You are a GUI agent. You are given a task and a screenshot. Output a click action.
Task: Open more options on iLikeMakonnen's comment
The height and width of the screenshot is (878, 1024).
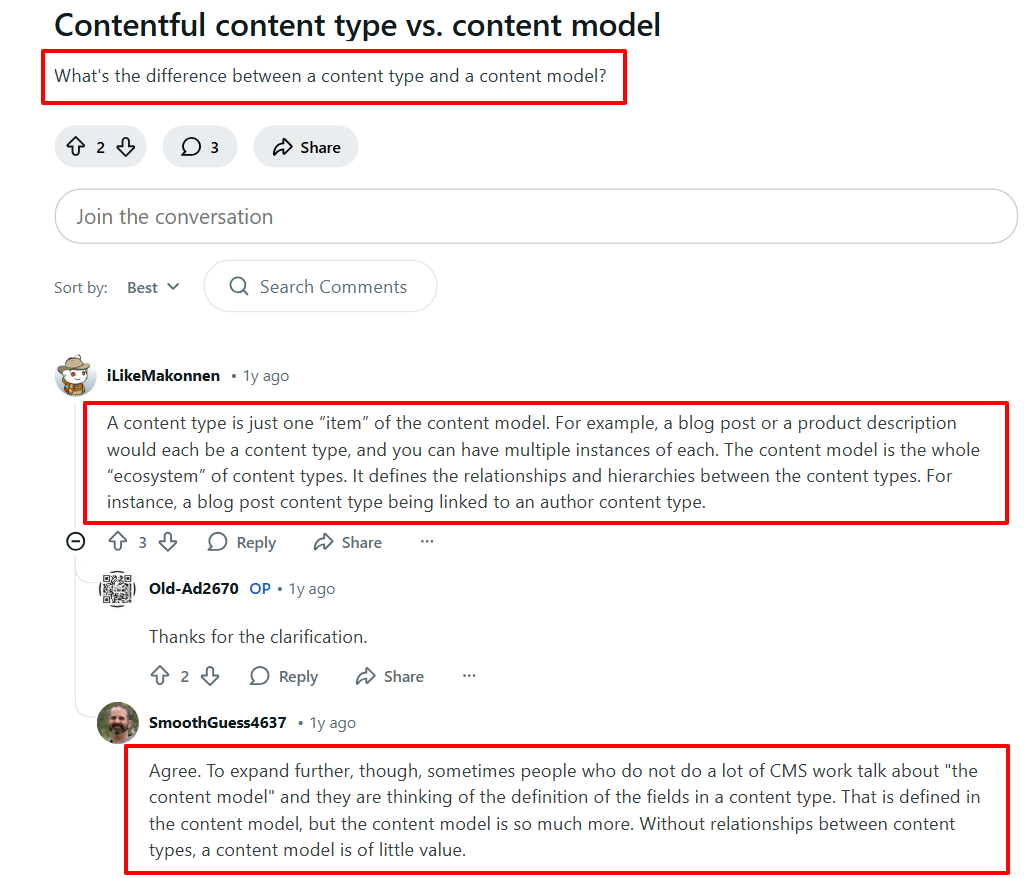pos(427,541)
